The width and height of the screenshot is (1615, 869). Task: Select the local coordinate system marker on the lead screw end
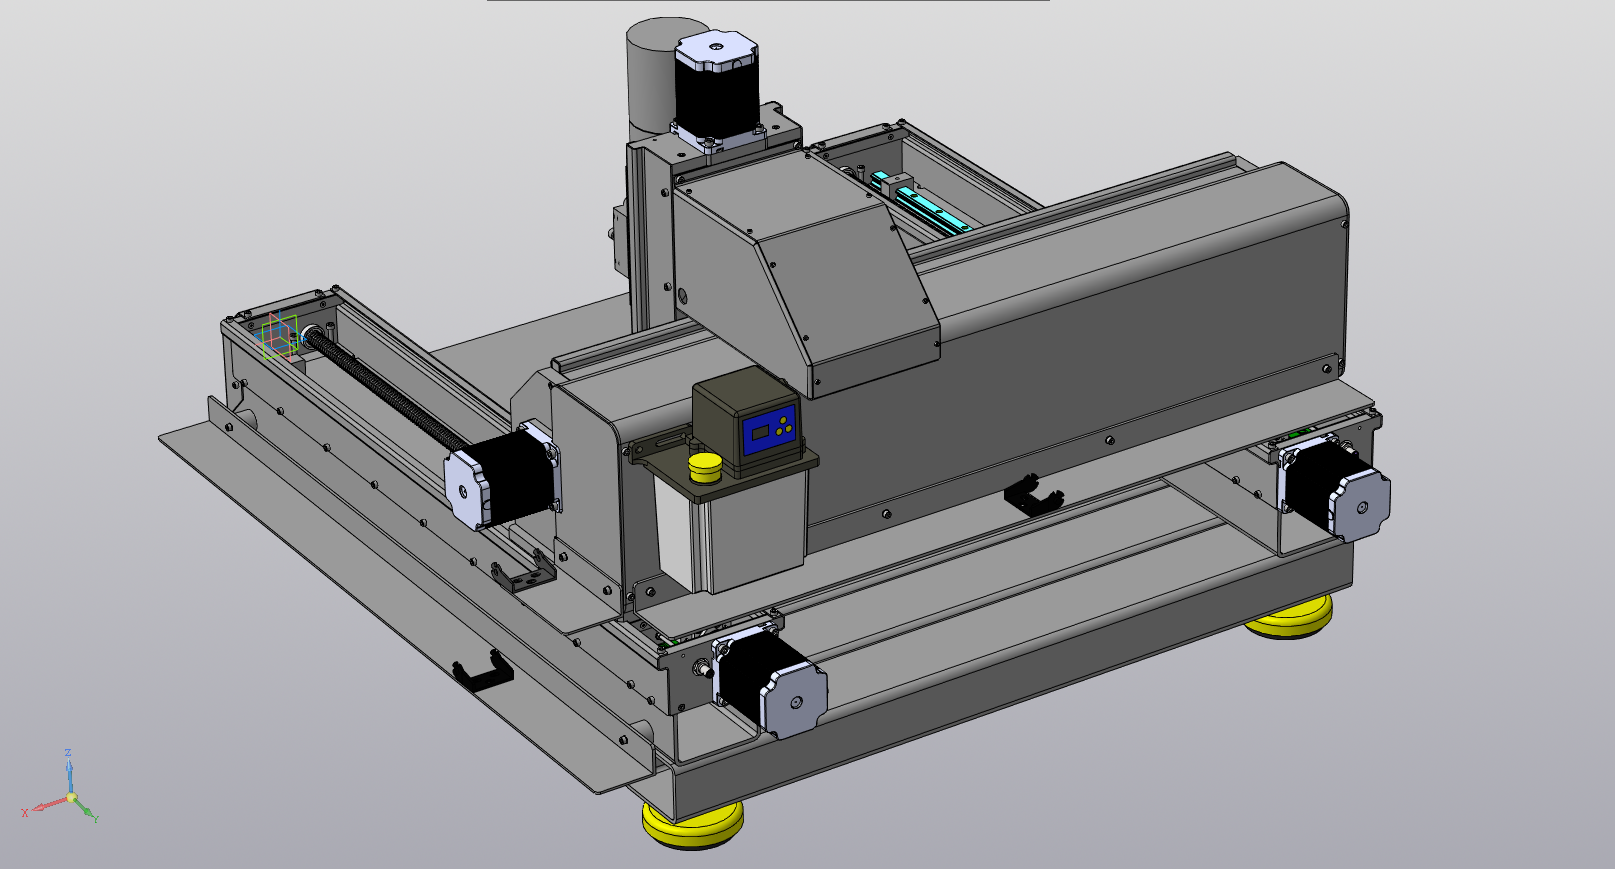tap(280, 336)
